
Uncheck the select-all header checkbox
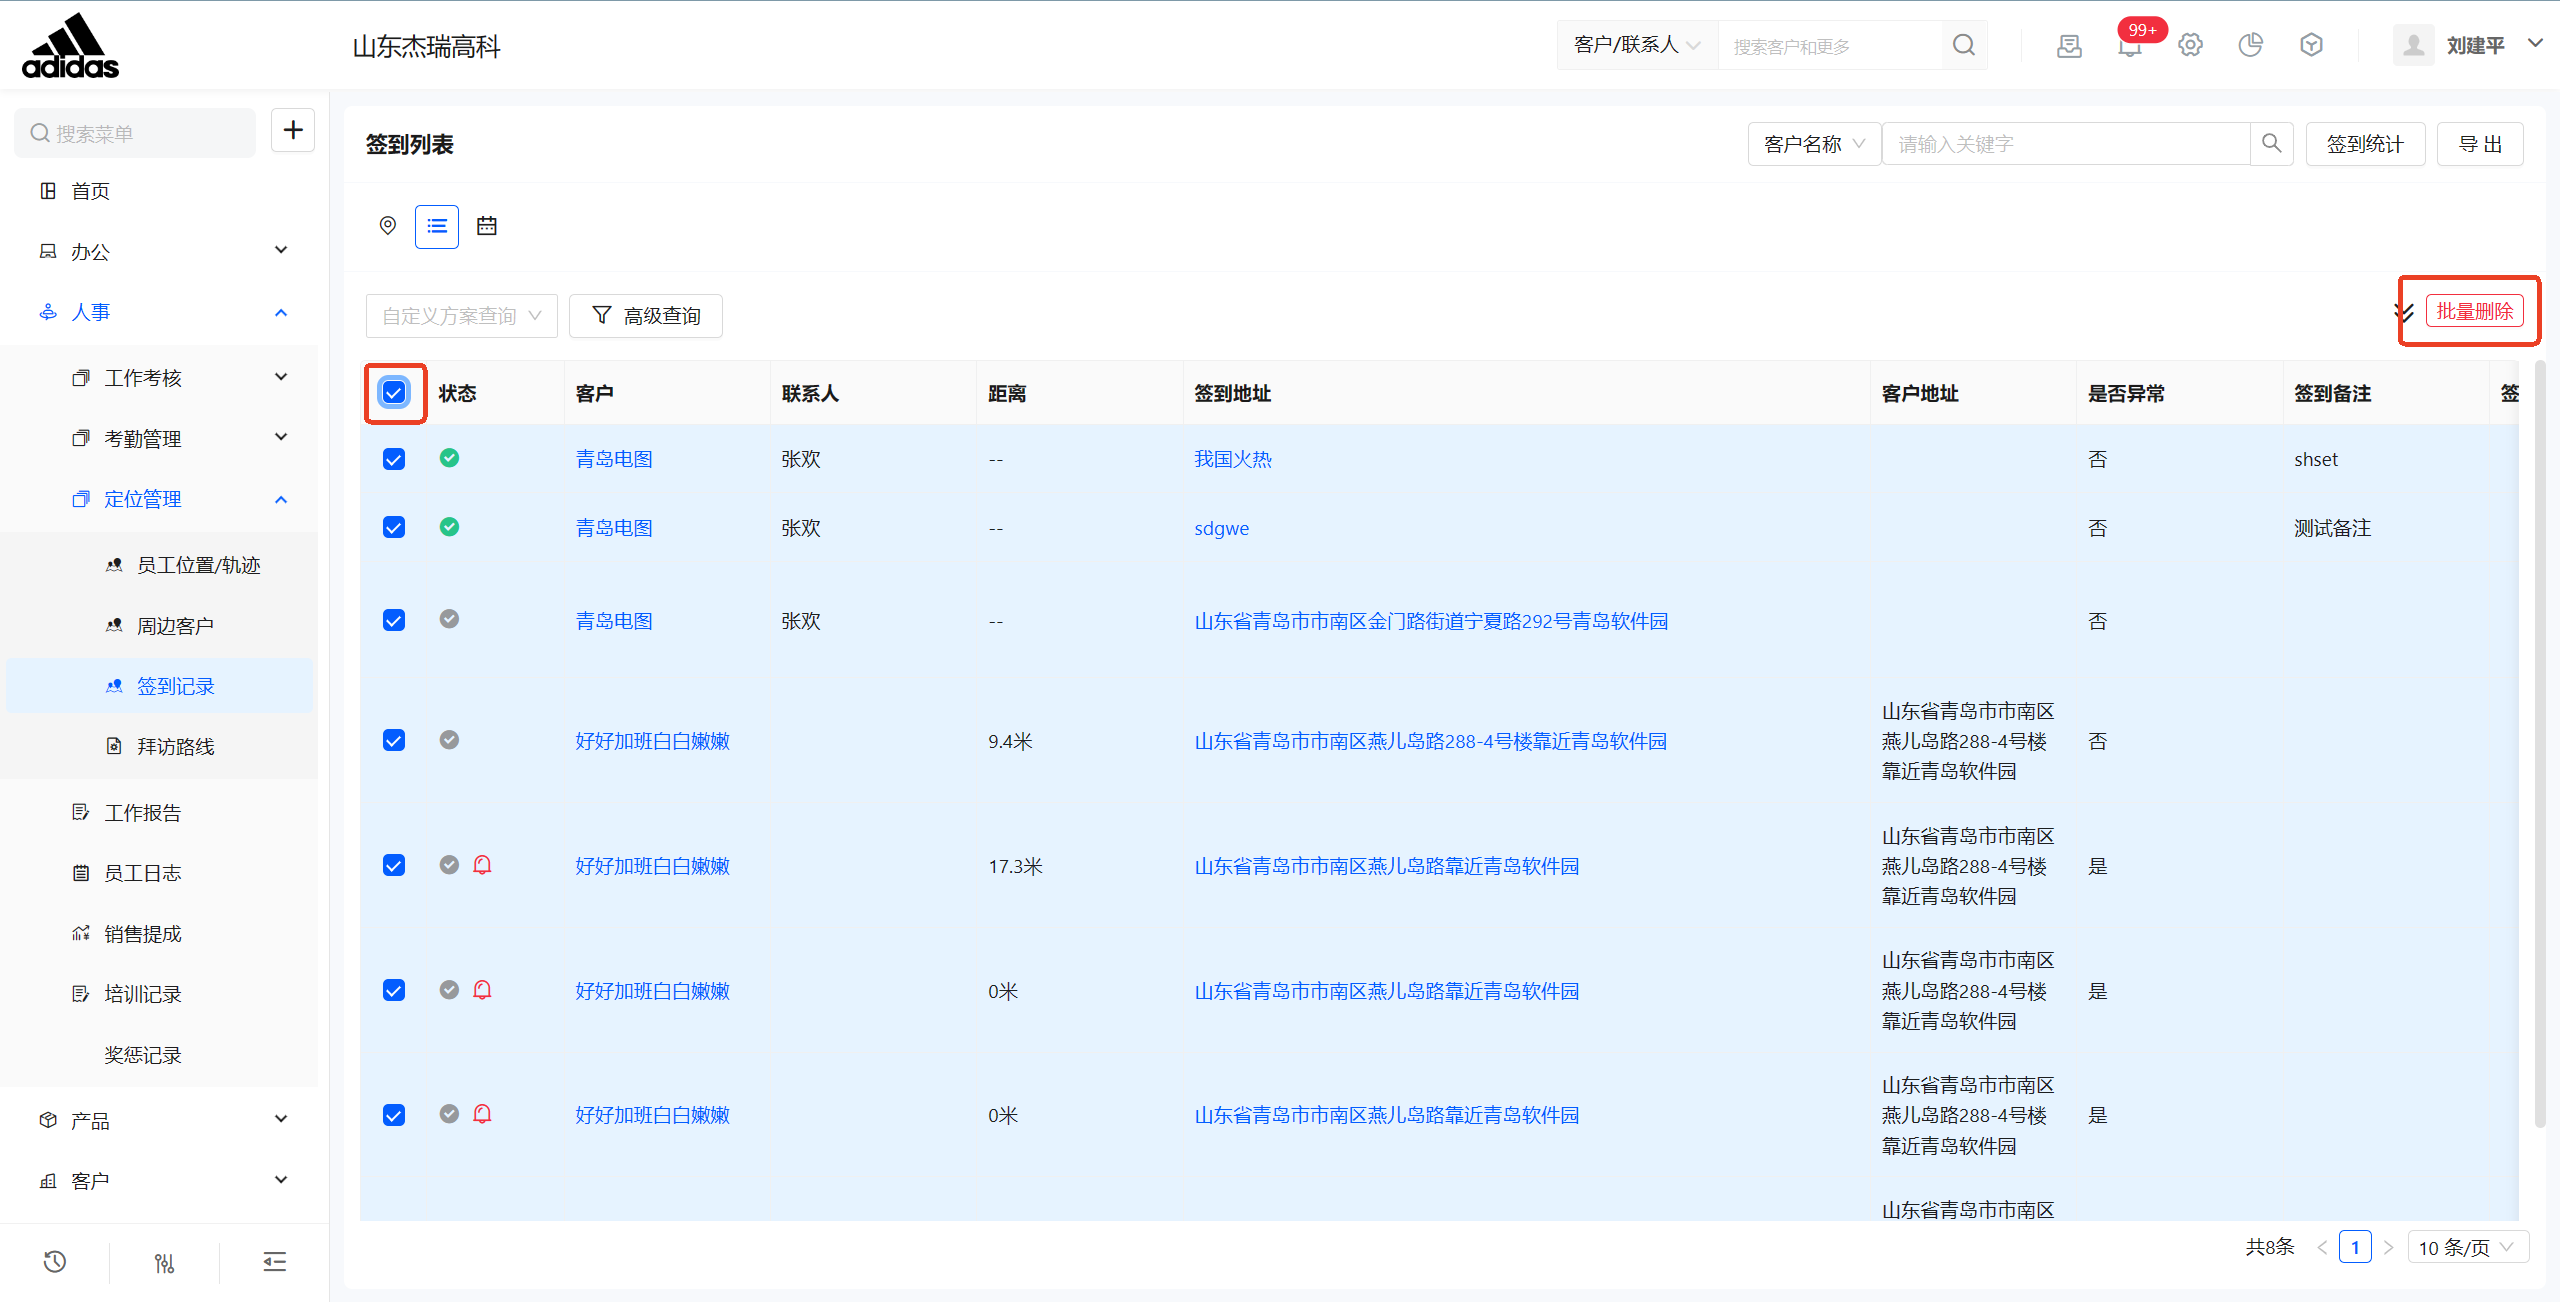pyautogui.click(x=394, y=393)
